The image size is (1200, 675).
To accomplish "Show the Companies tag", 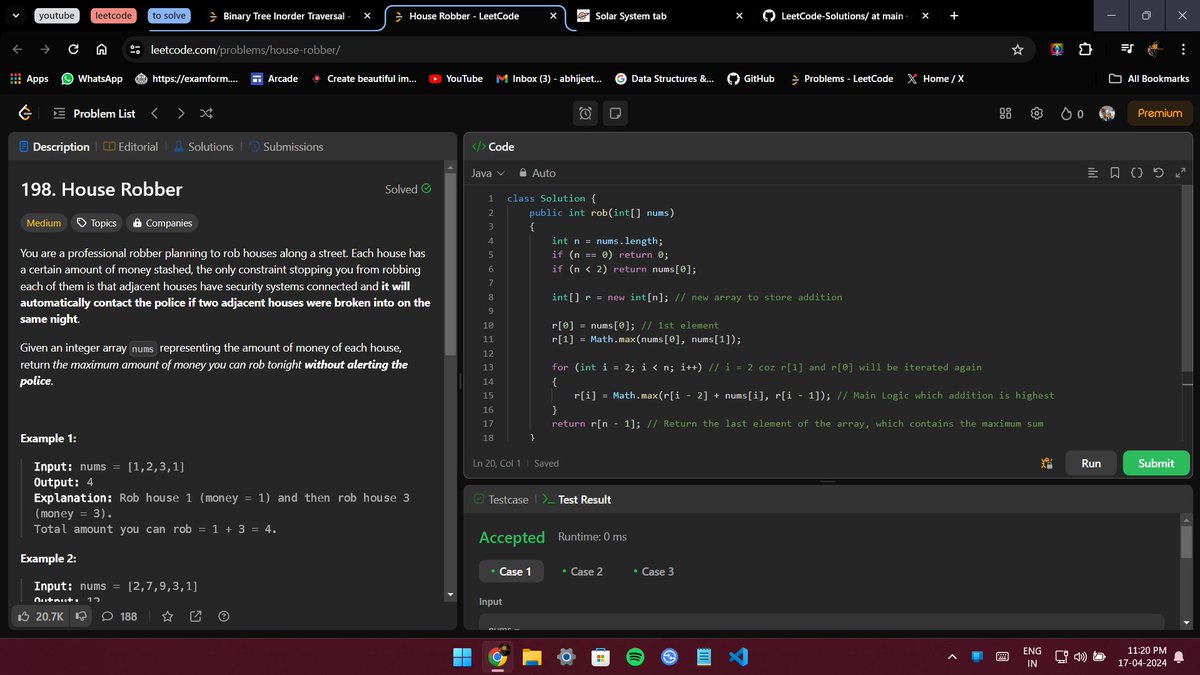I will 163,223.
